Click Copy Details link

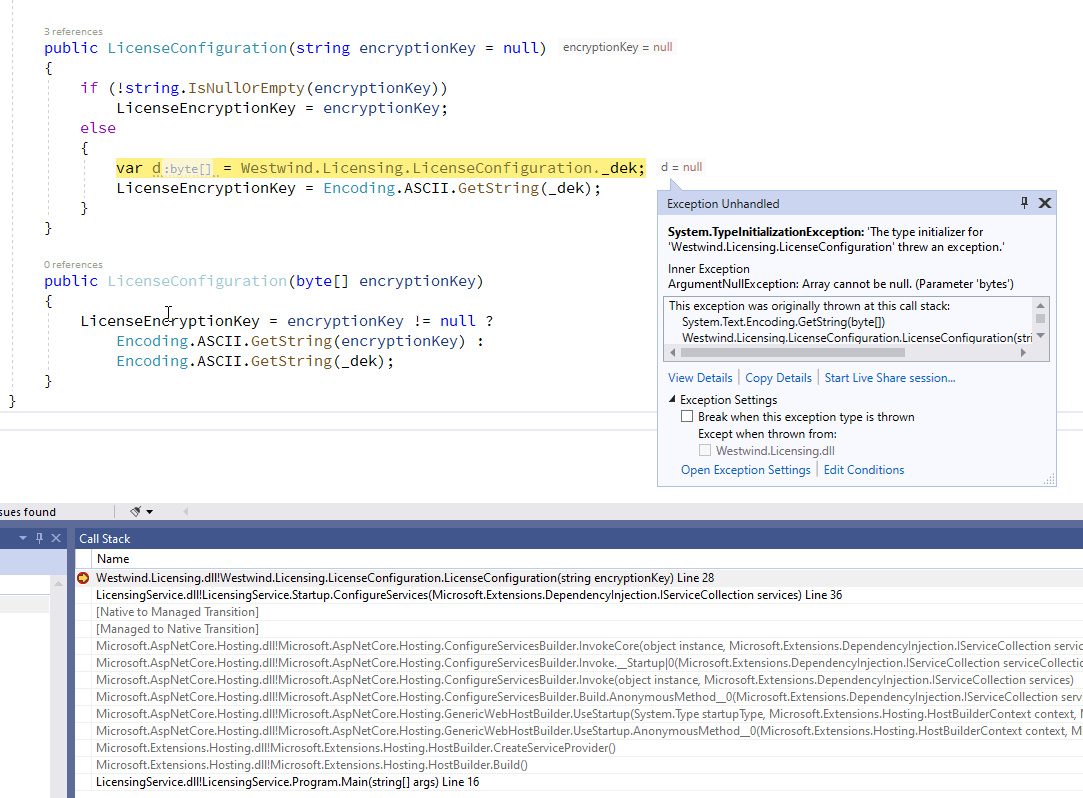(778, 378)
